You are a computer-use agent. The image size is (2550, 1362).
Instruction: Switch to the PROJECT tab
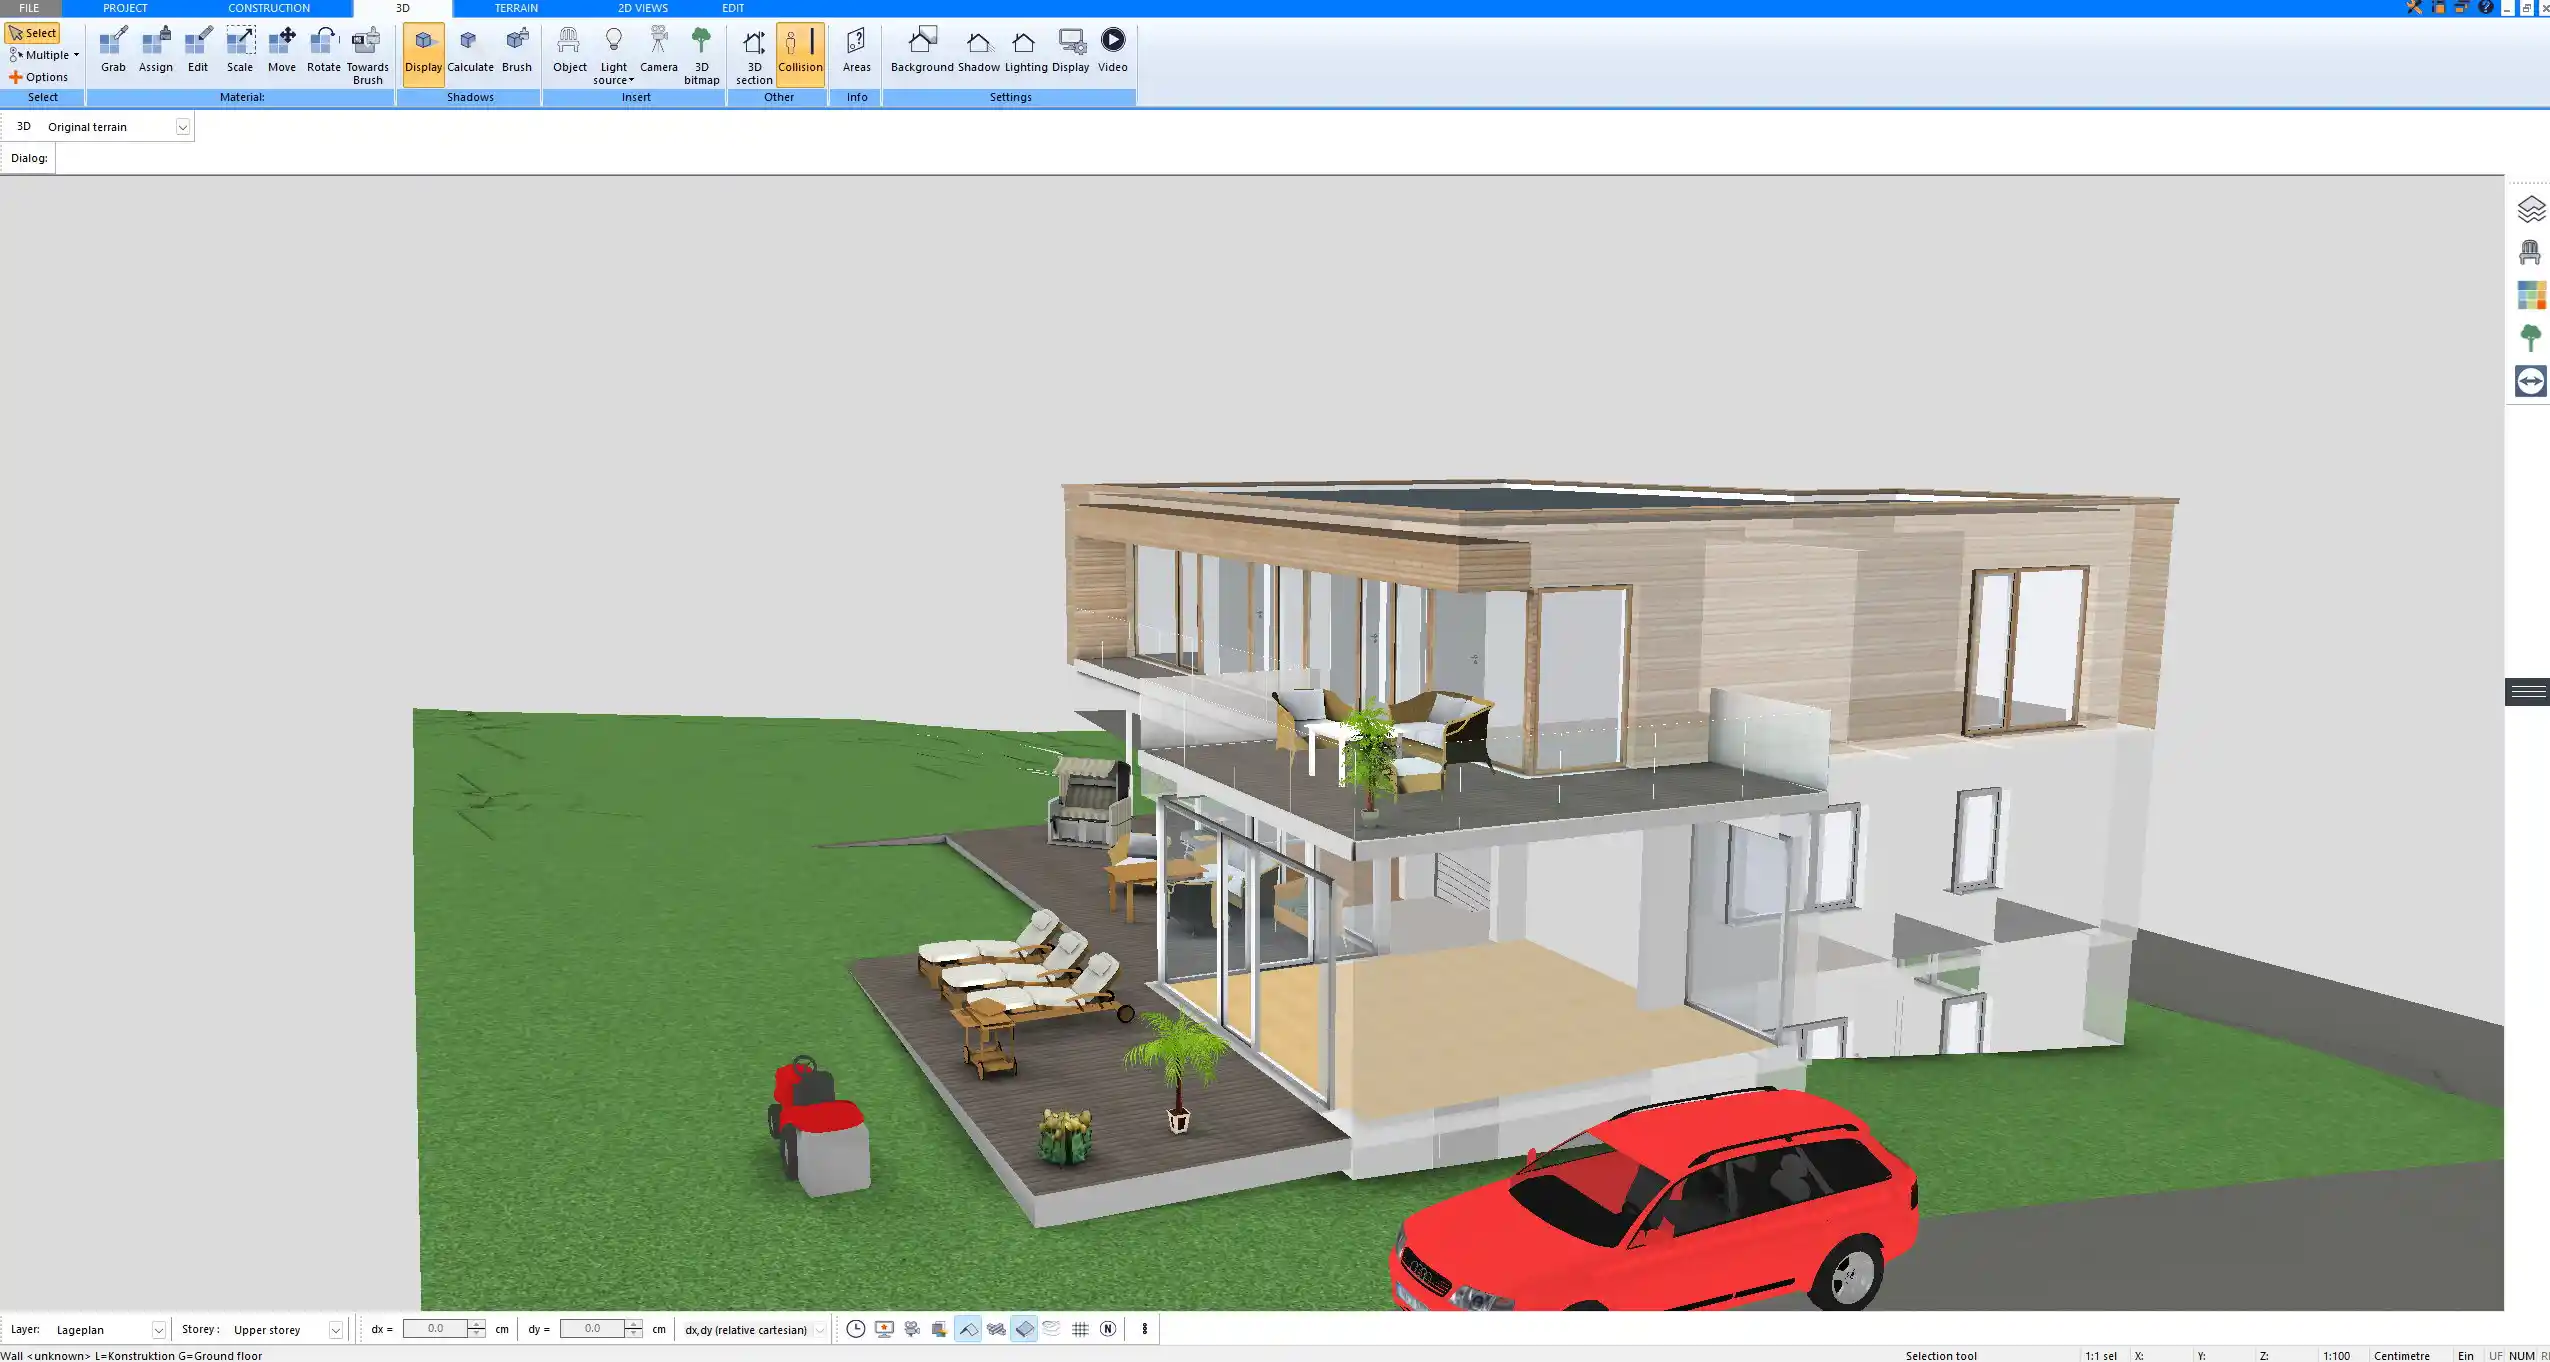tap(125, 8)
